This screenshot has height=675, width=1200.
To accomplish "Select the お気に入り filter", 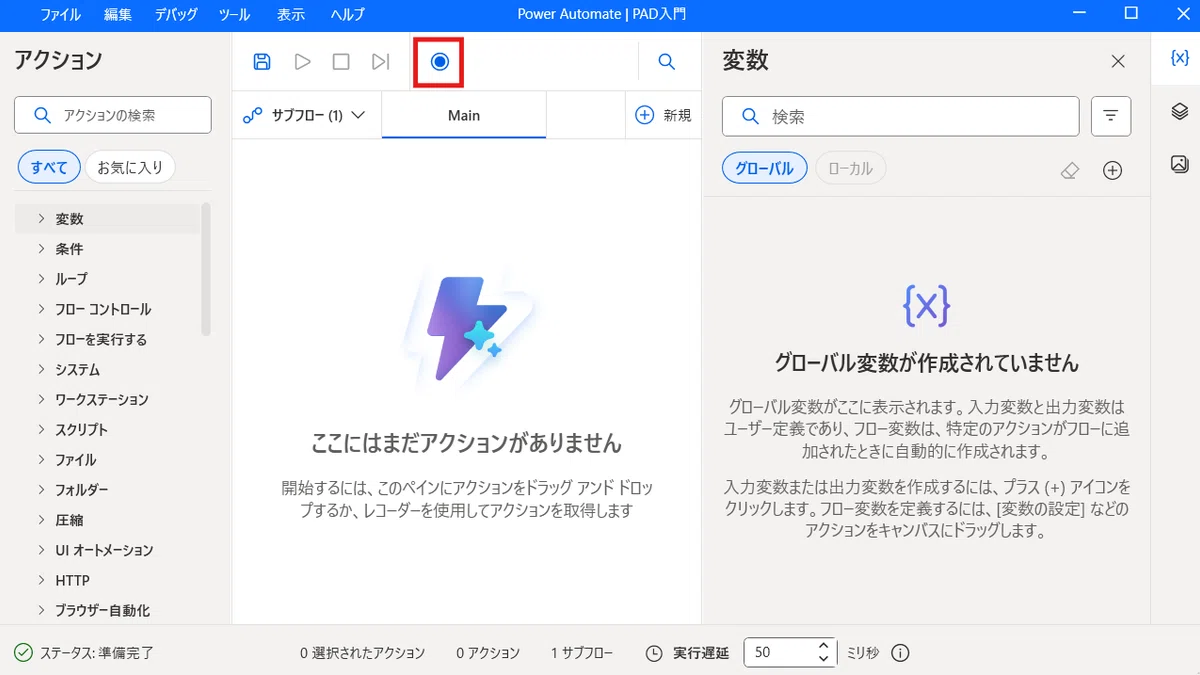I will coord(130,168).
